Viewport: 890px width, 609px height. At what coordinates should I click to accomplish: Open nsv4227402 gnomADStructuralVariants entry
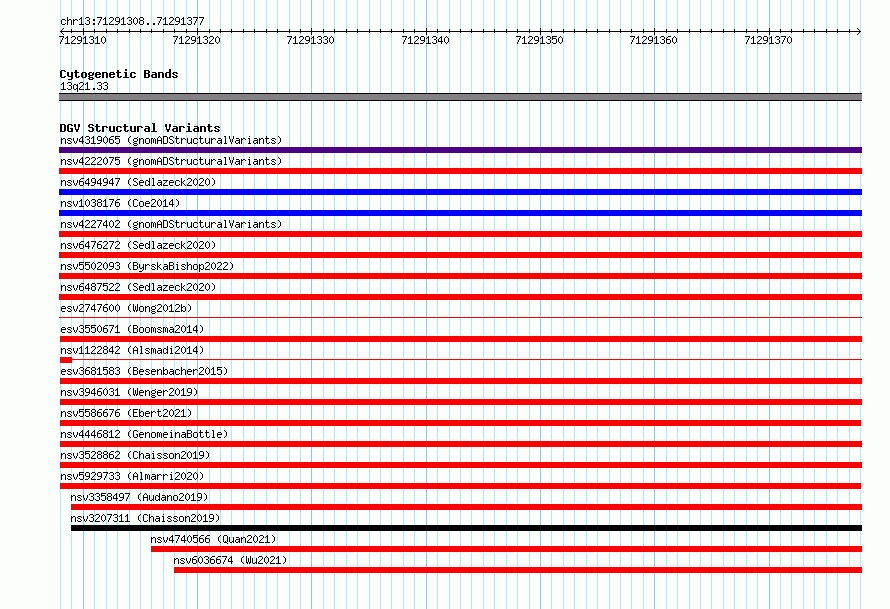pyautogui.click(x=171, y=224)
